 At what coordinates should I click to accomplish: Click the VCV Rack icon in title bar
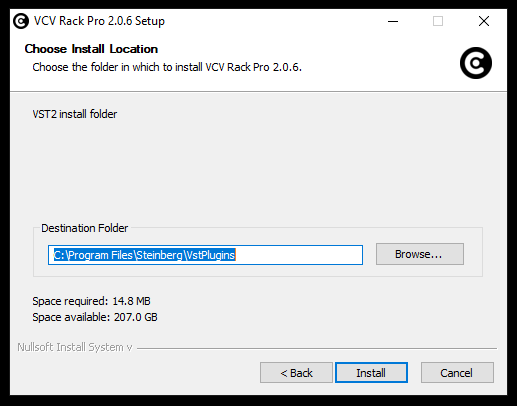click(x=21, y=21)
